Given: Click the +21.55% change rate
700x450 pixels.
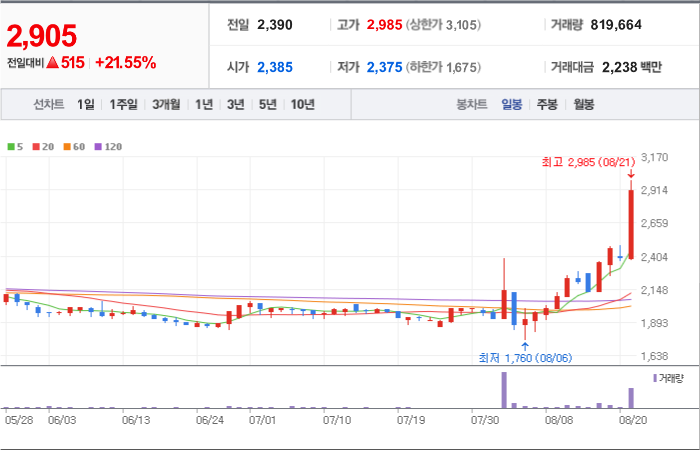Looking at the screenshot, I should pyautogui.click(x=125, y=63).
